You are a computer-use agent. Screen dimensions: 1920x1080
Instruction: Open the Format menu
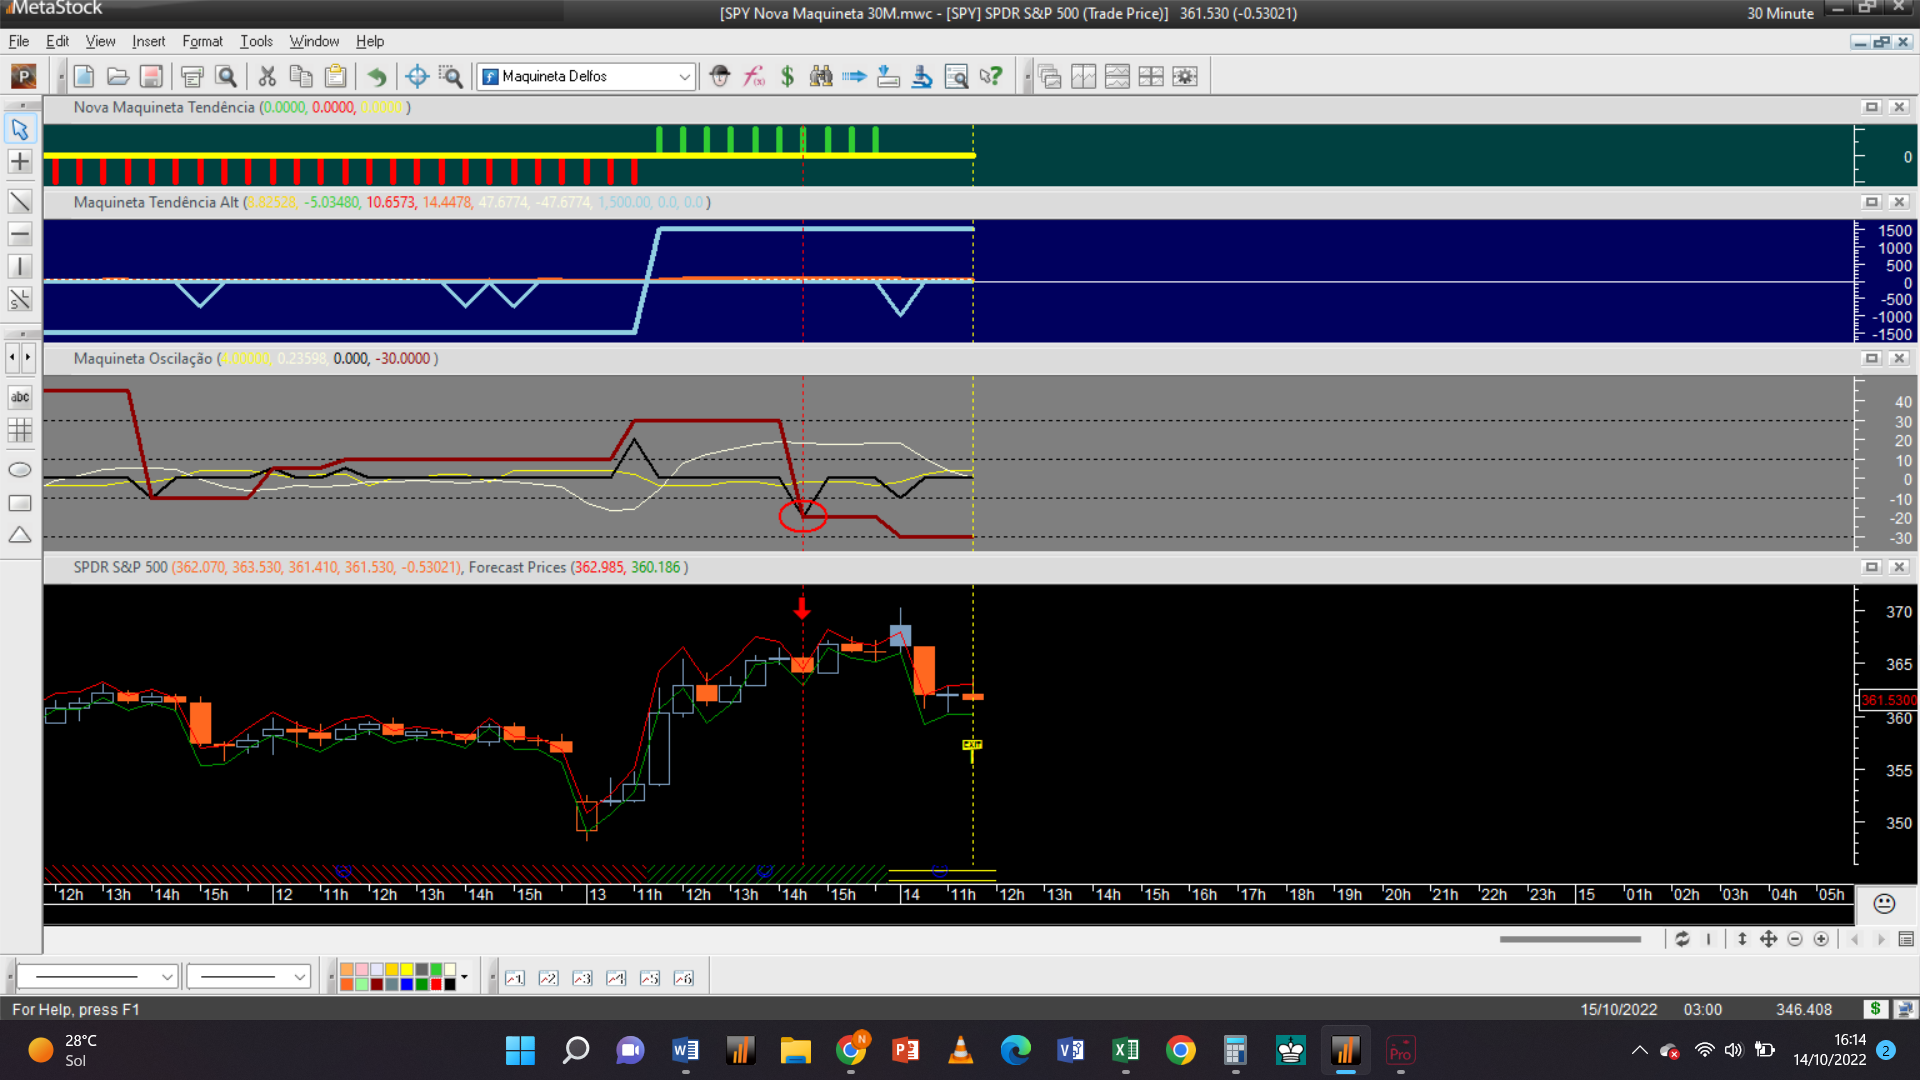(x=202, y=41)
